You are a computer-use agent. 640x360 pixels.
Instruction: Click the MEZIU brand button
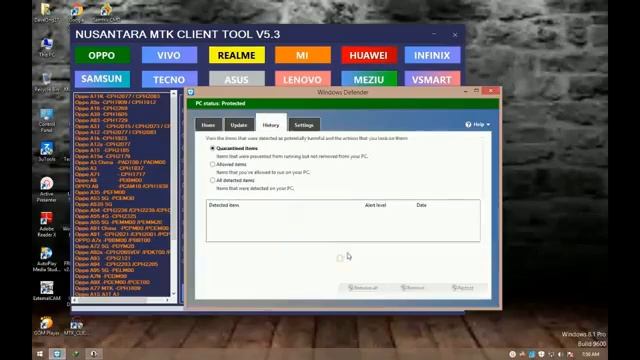[369, 79]
